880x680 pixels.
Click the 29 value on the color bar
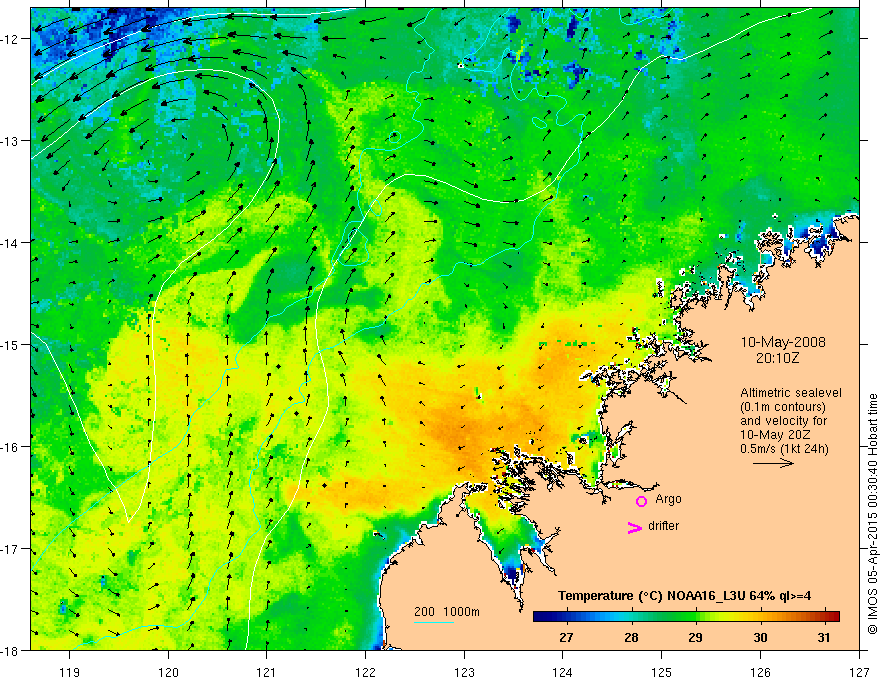pos(695,637)
